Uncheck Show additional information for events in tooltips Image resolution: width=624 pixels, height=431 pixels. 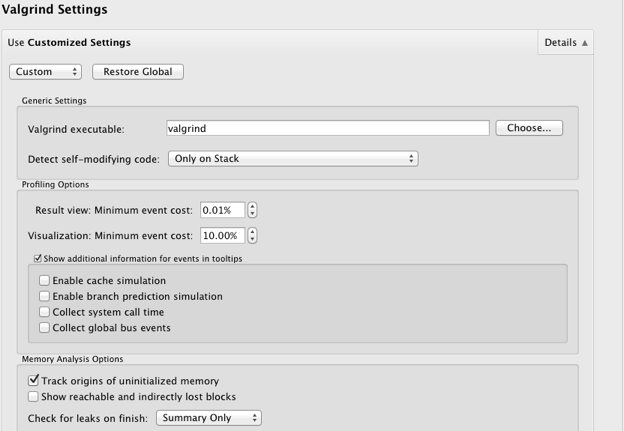point(38,259)
